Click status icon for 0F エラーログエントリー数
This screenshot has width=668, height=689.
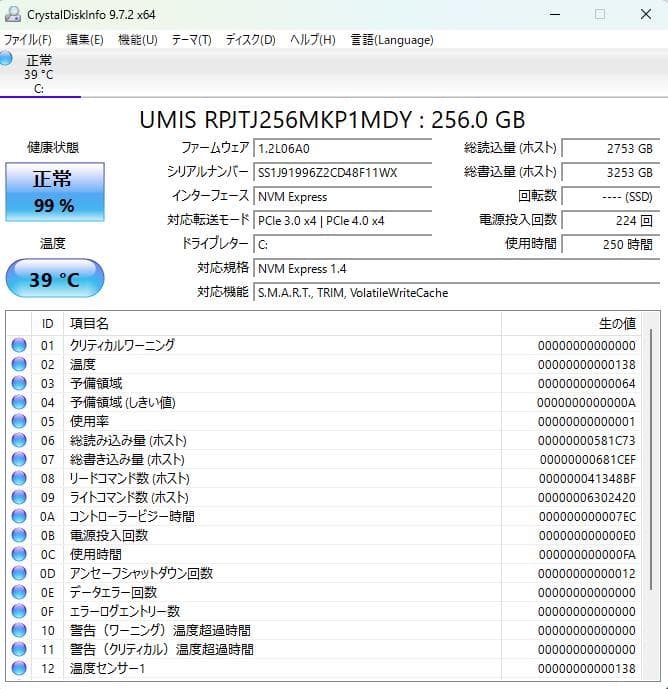(19, 611)
